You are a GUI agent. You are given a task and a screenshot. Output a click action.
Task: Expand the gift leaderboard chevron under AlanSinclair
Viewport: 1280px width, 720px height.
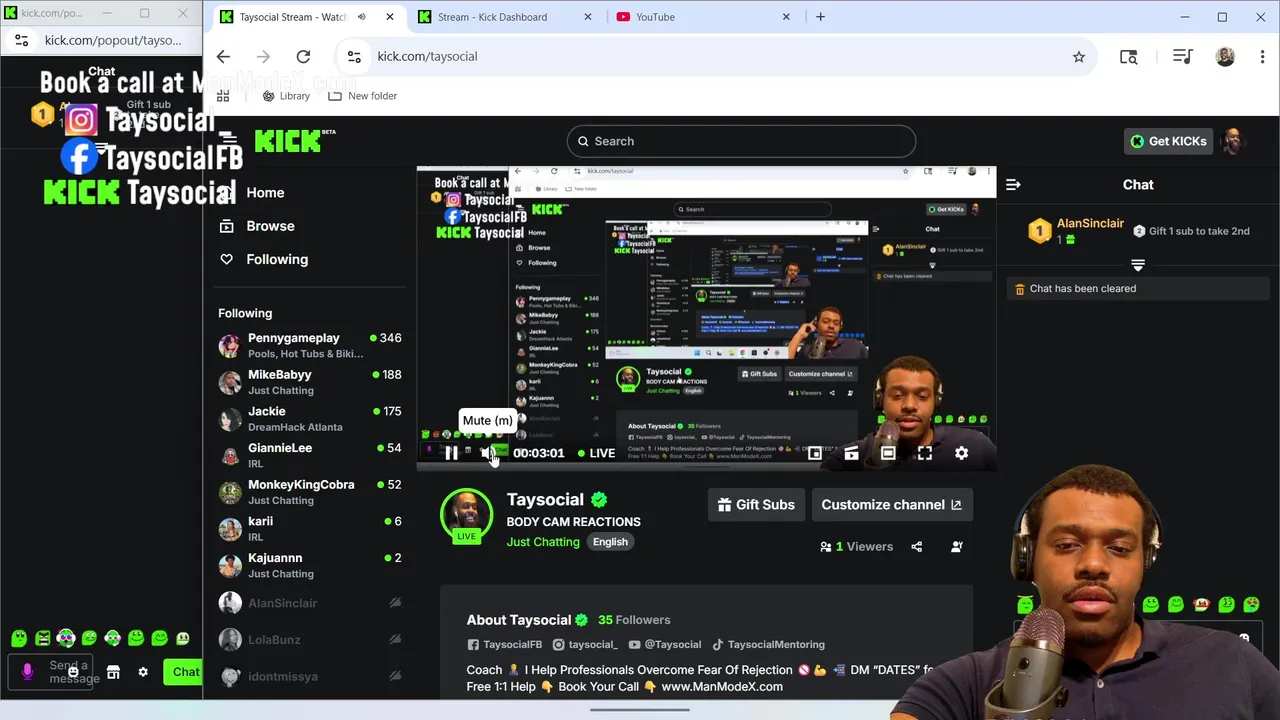pyautogui.click(x=1138, y=265)
